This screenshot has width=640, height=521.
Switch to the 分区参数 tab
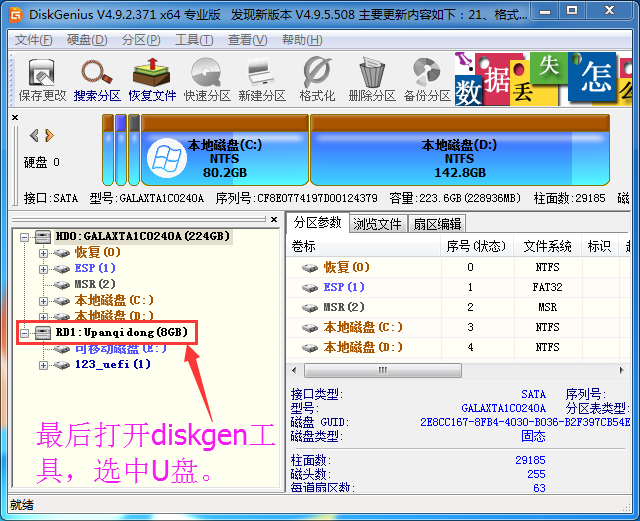(318, 223)
